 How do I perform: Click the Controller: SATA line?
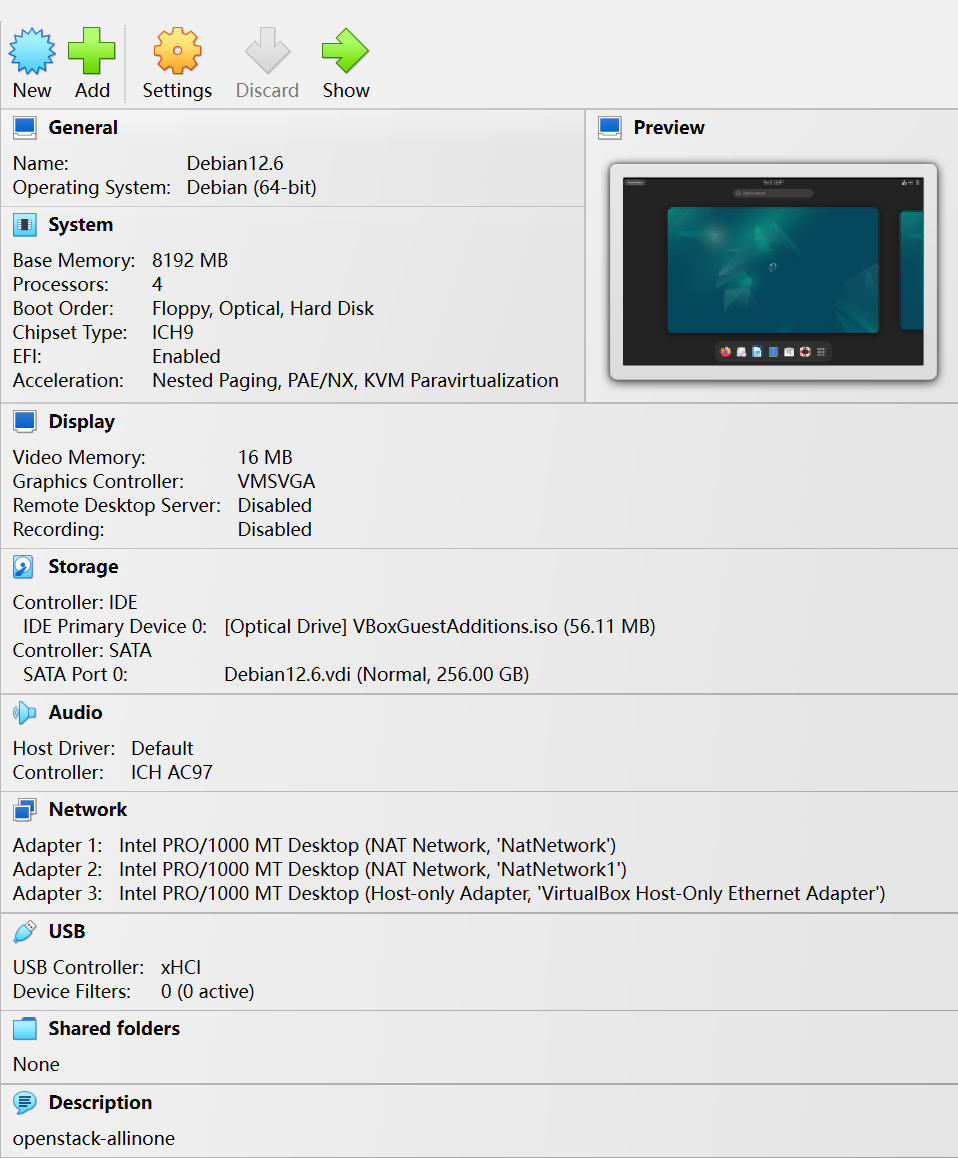[x=82, y=651]
